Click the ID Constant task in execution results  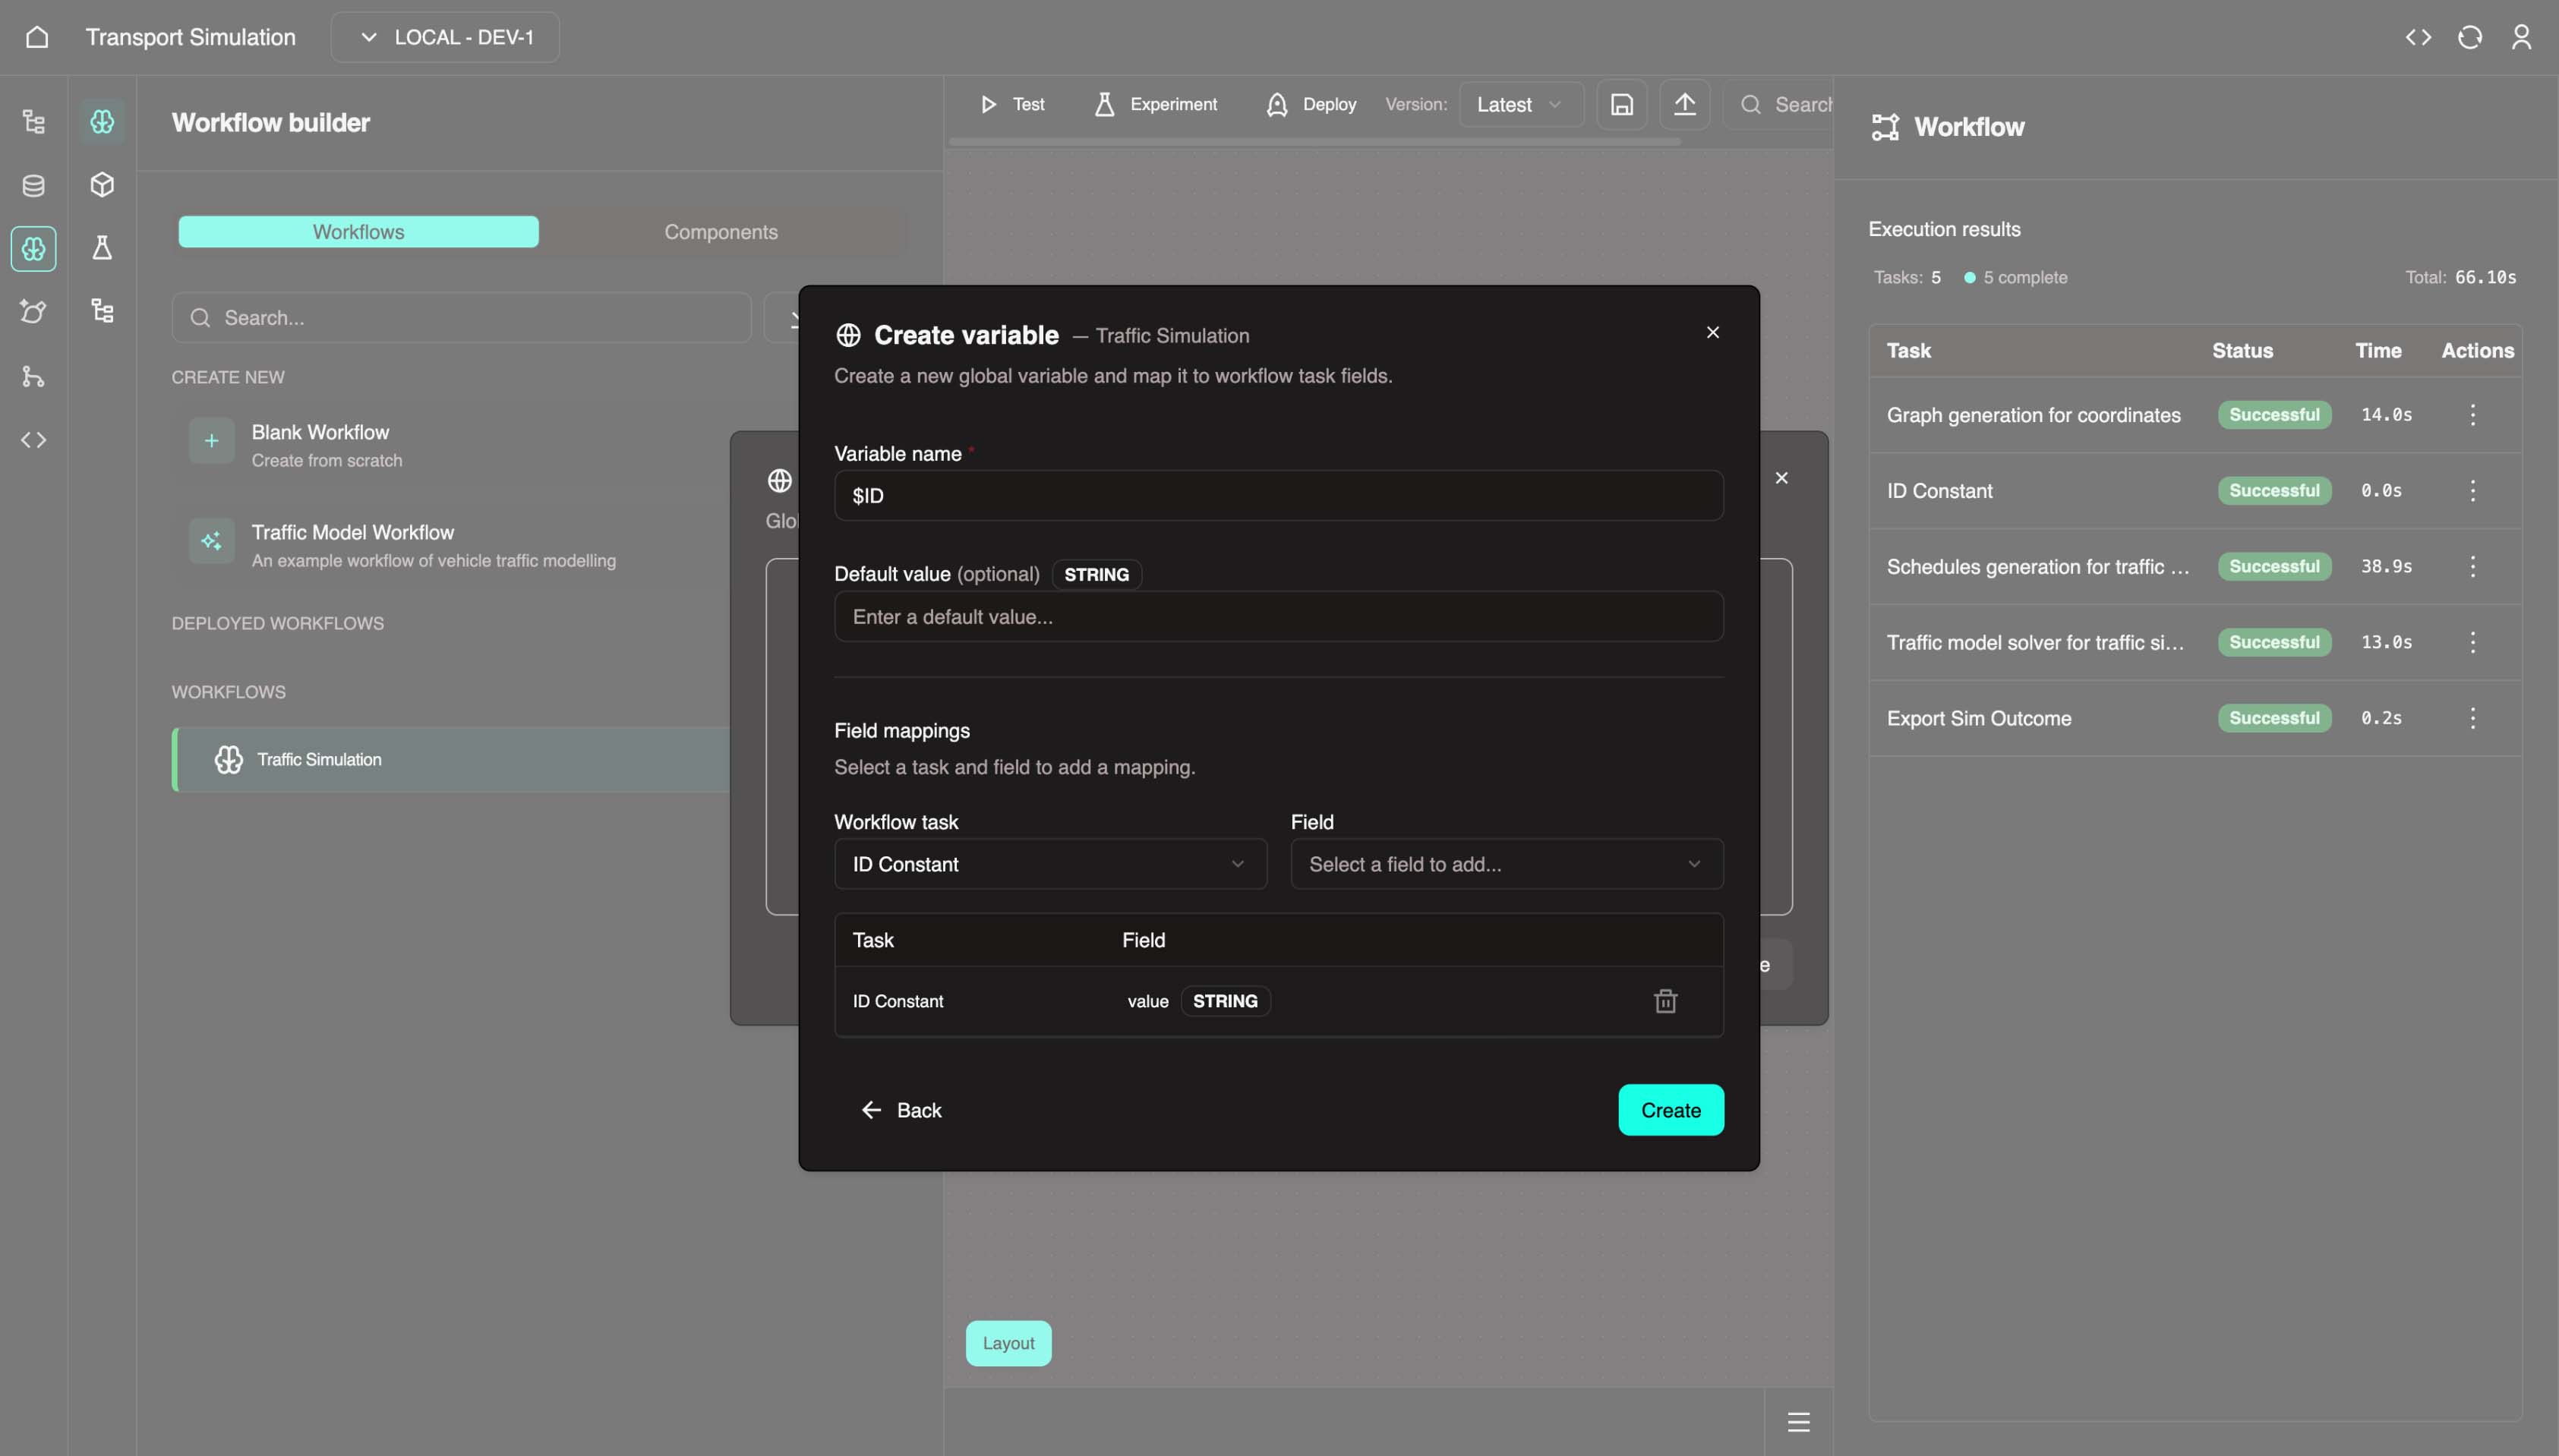pyautogui.click(x=1939, y=491)
